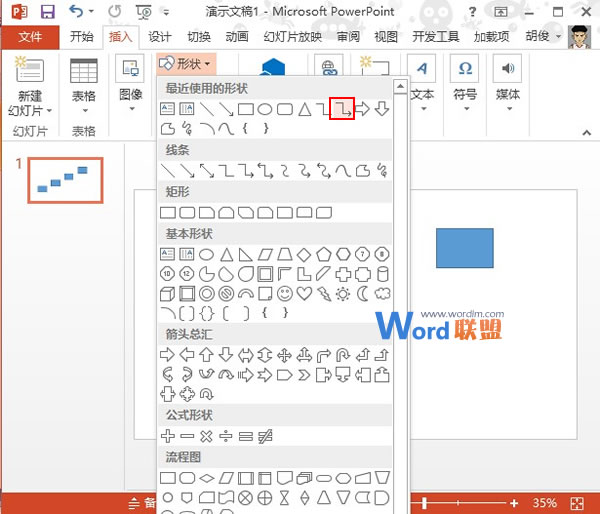Viewport: 600px width, 514px height.
Task: Insert the heart shape
Action: pyautogui.click(x=304, y=294)
